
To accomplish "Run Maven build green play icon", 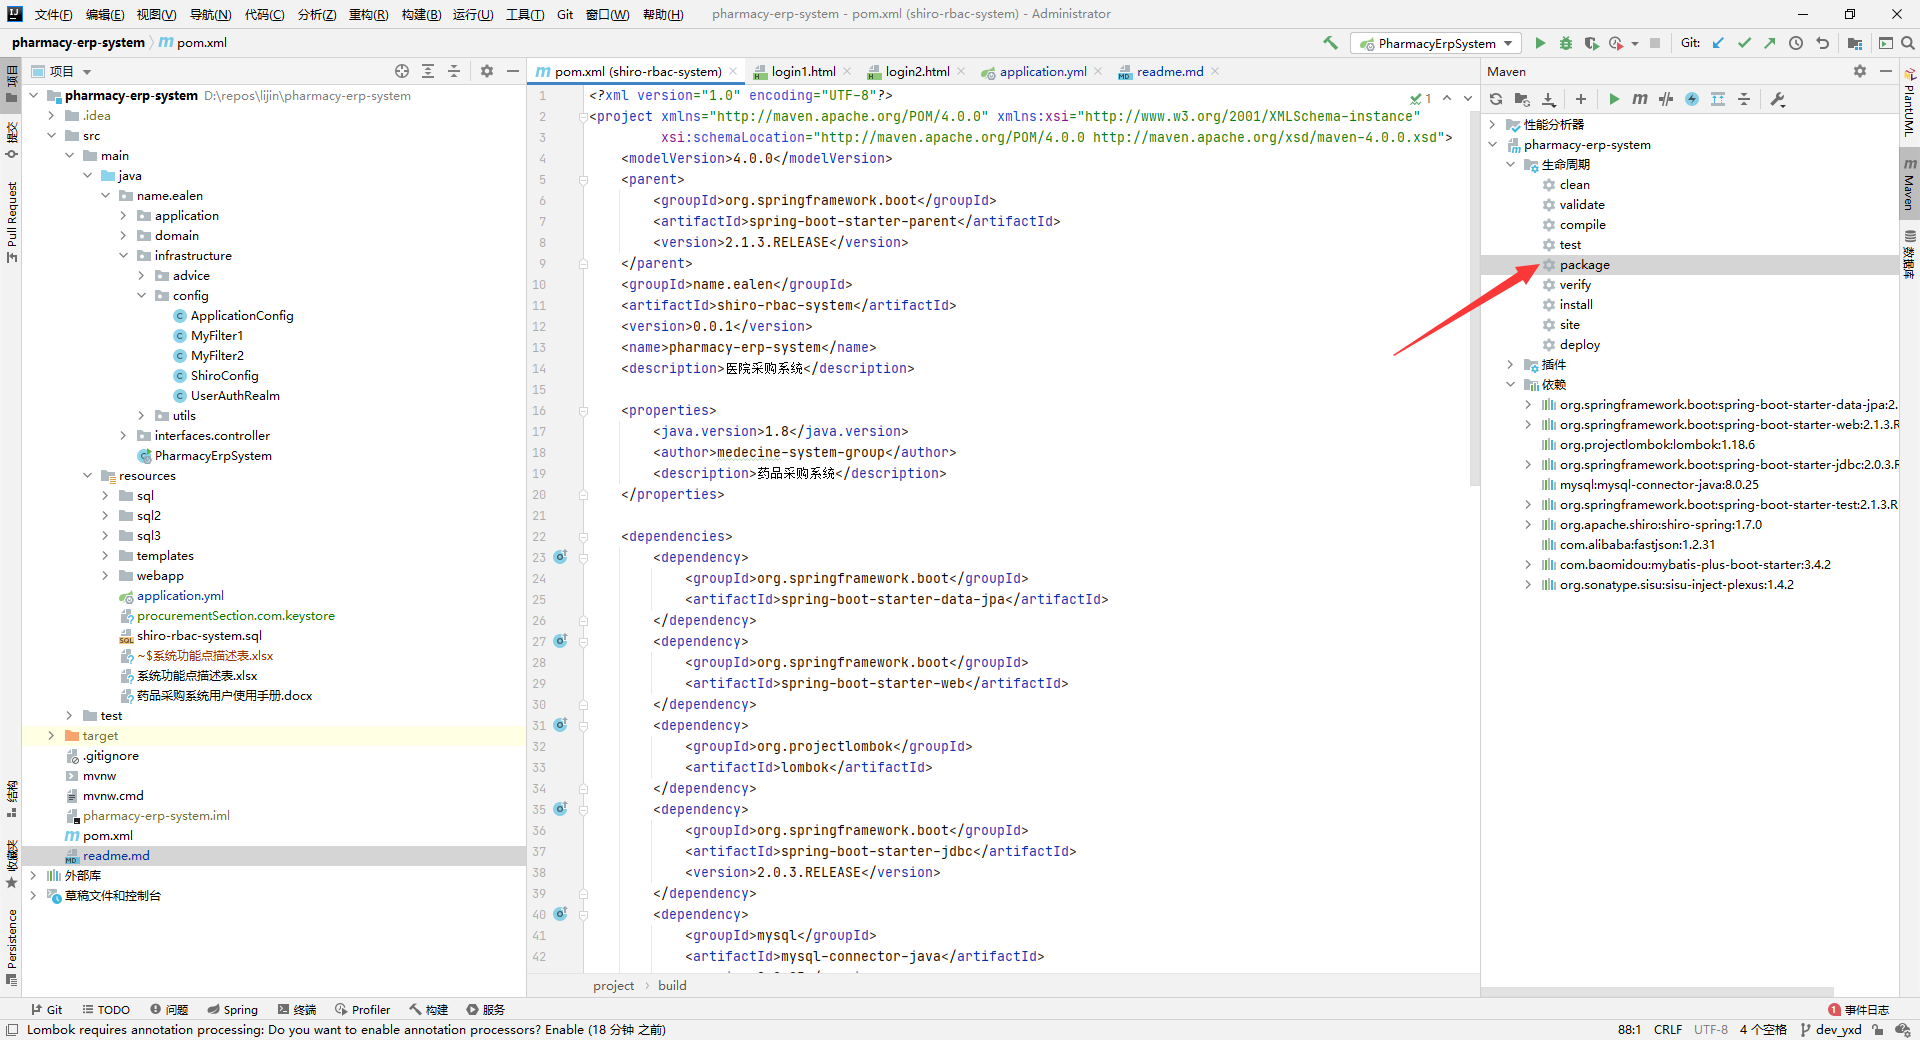I will coord(1614,99).
